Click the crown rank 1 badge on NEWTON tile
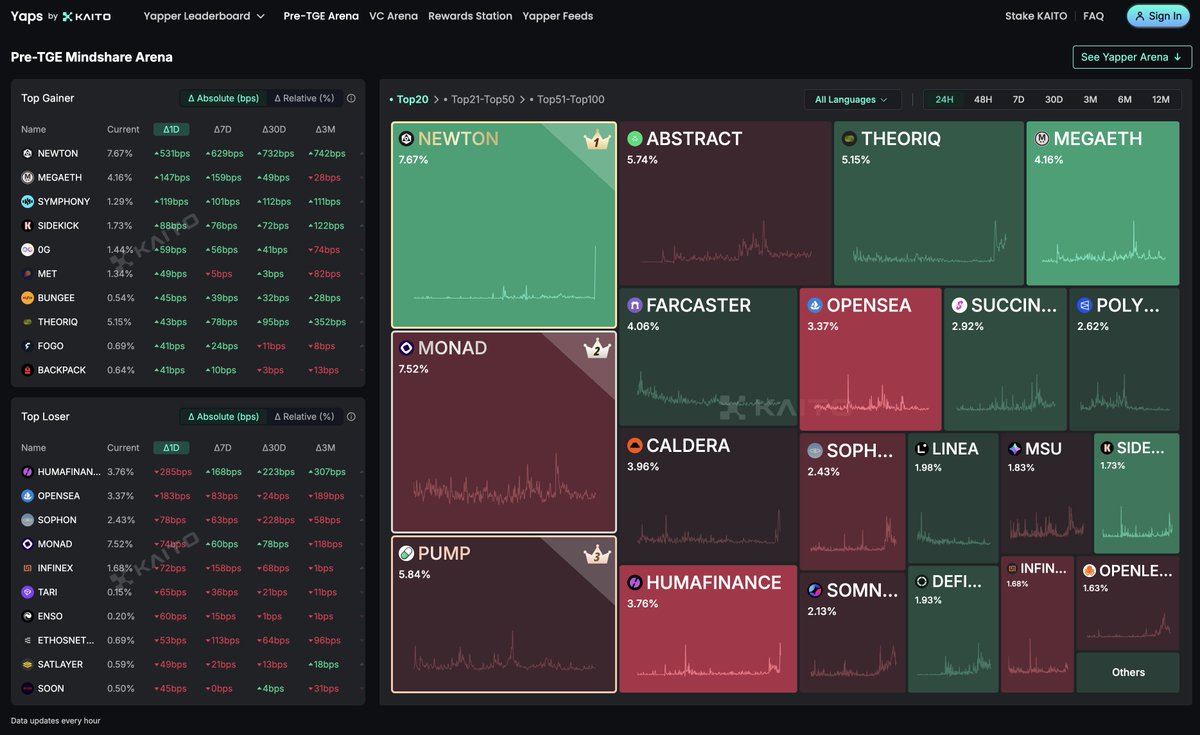 (x=597, y=141)
